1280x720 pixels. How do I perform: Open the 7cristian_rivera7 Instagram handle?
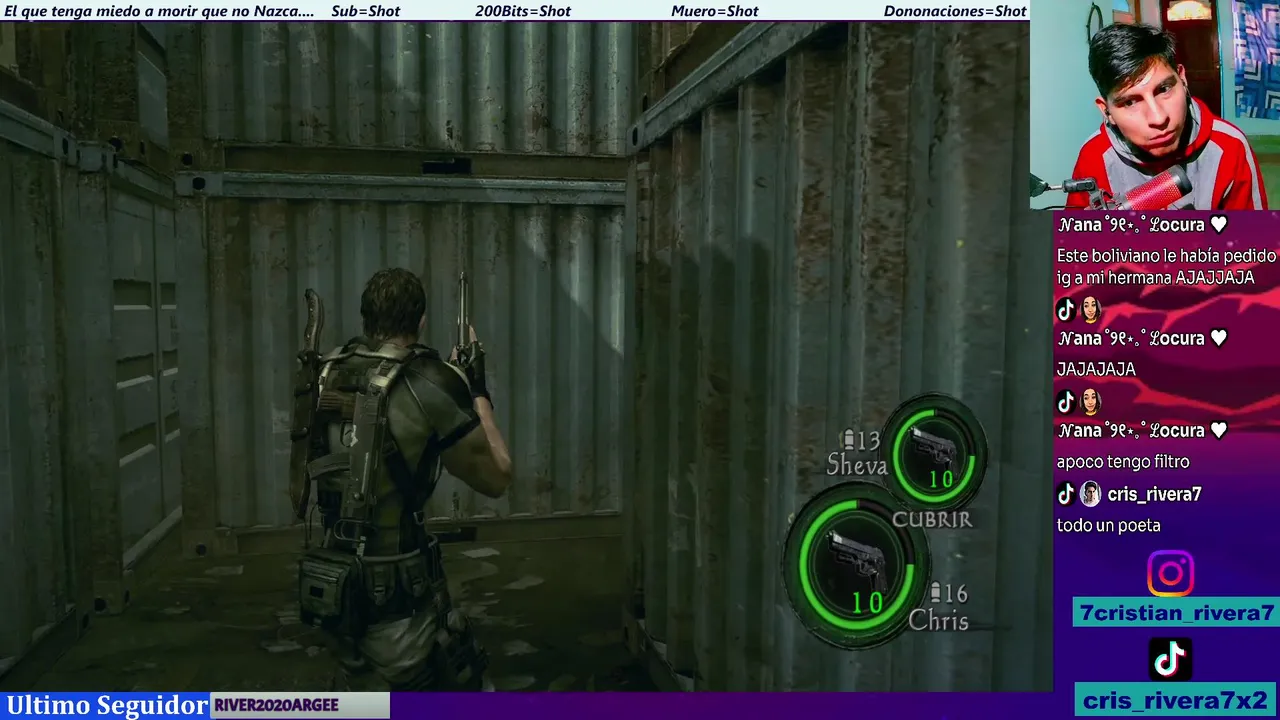[1174, 613]
